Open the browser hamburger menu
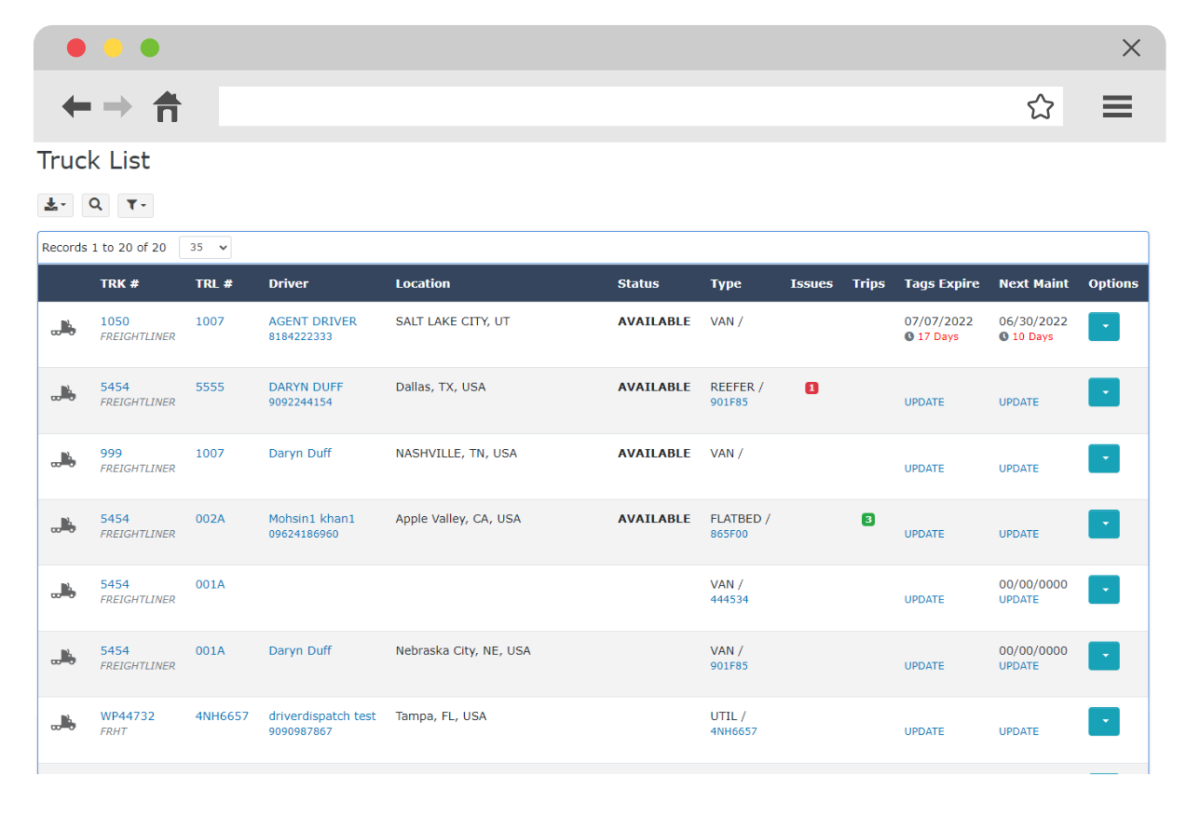 (1117, 106)
